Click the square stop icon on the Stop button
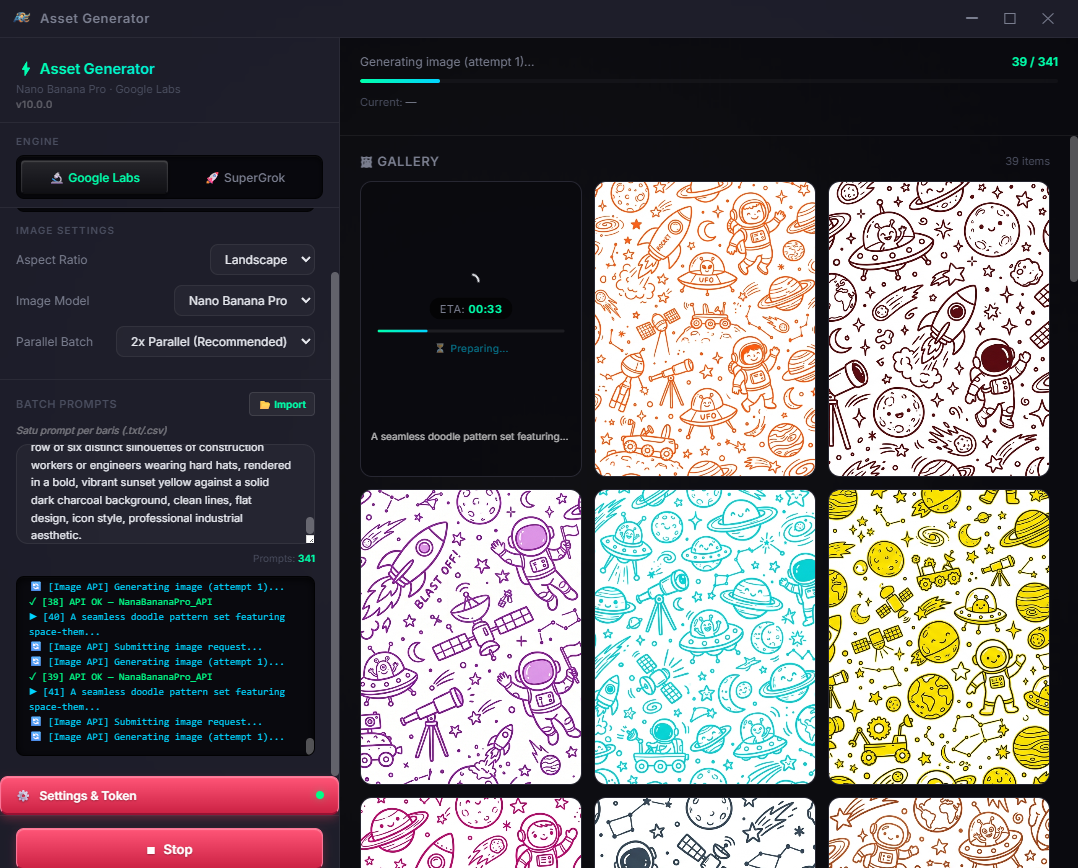1078x868 pixels. 151,850
